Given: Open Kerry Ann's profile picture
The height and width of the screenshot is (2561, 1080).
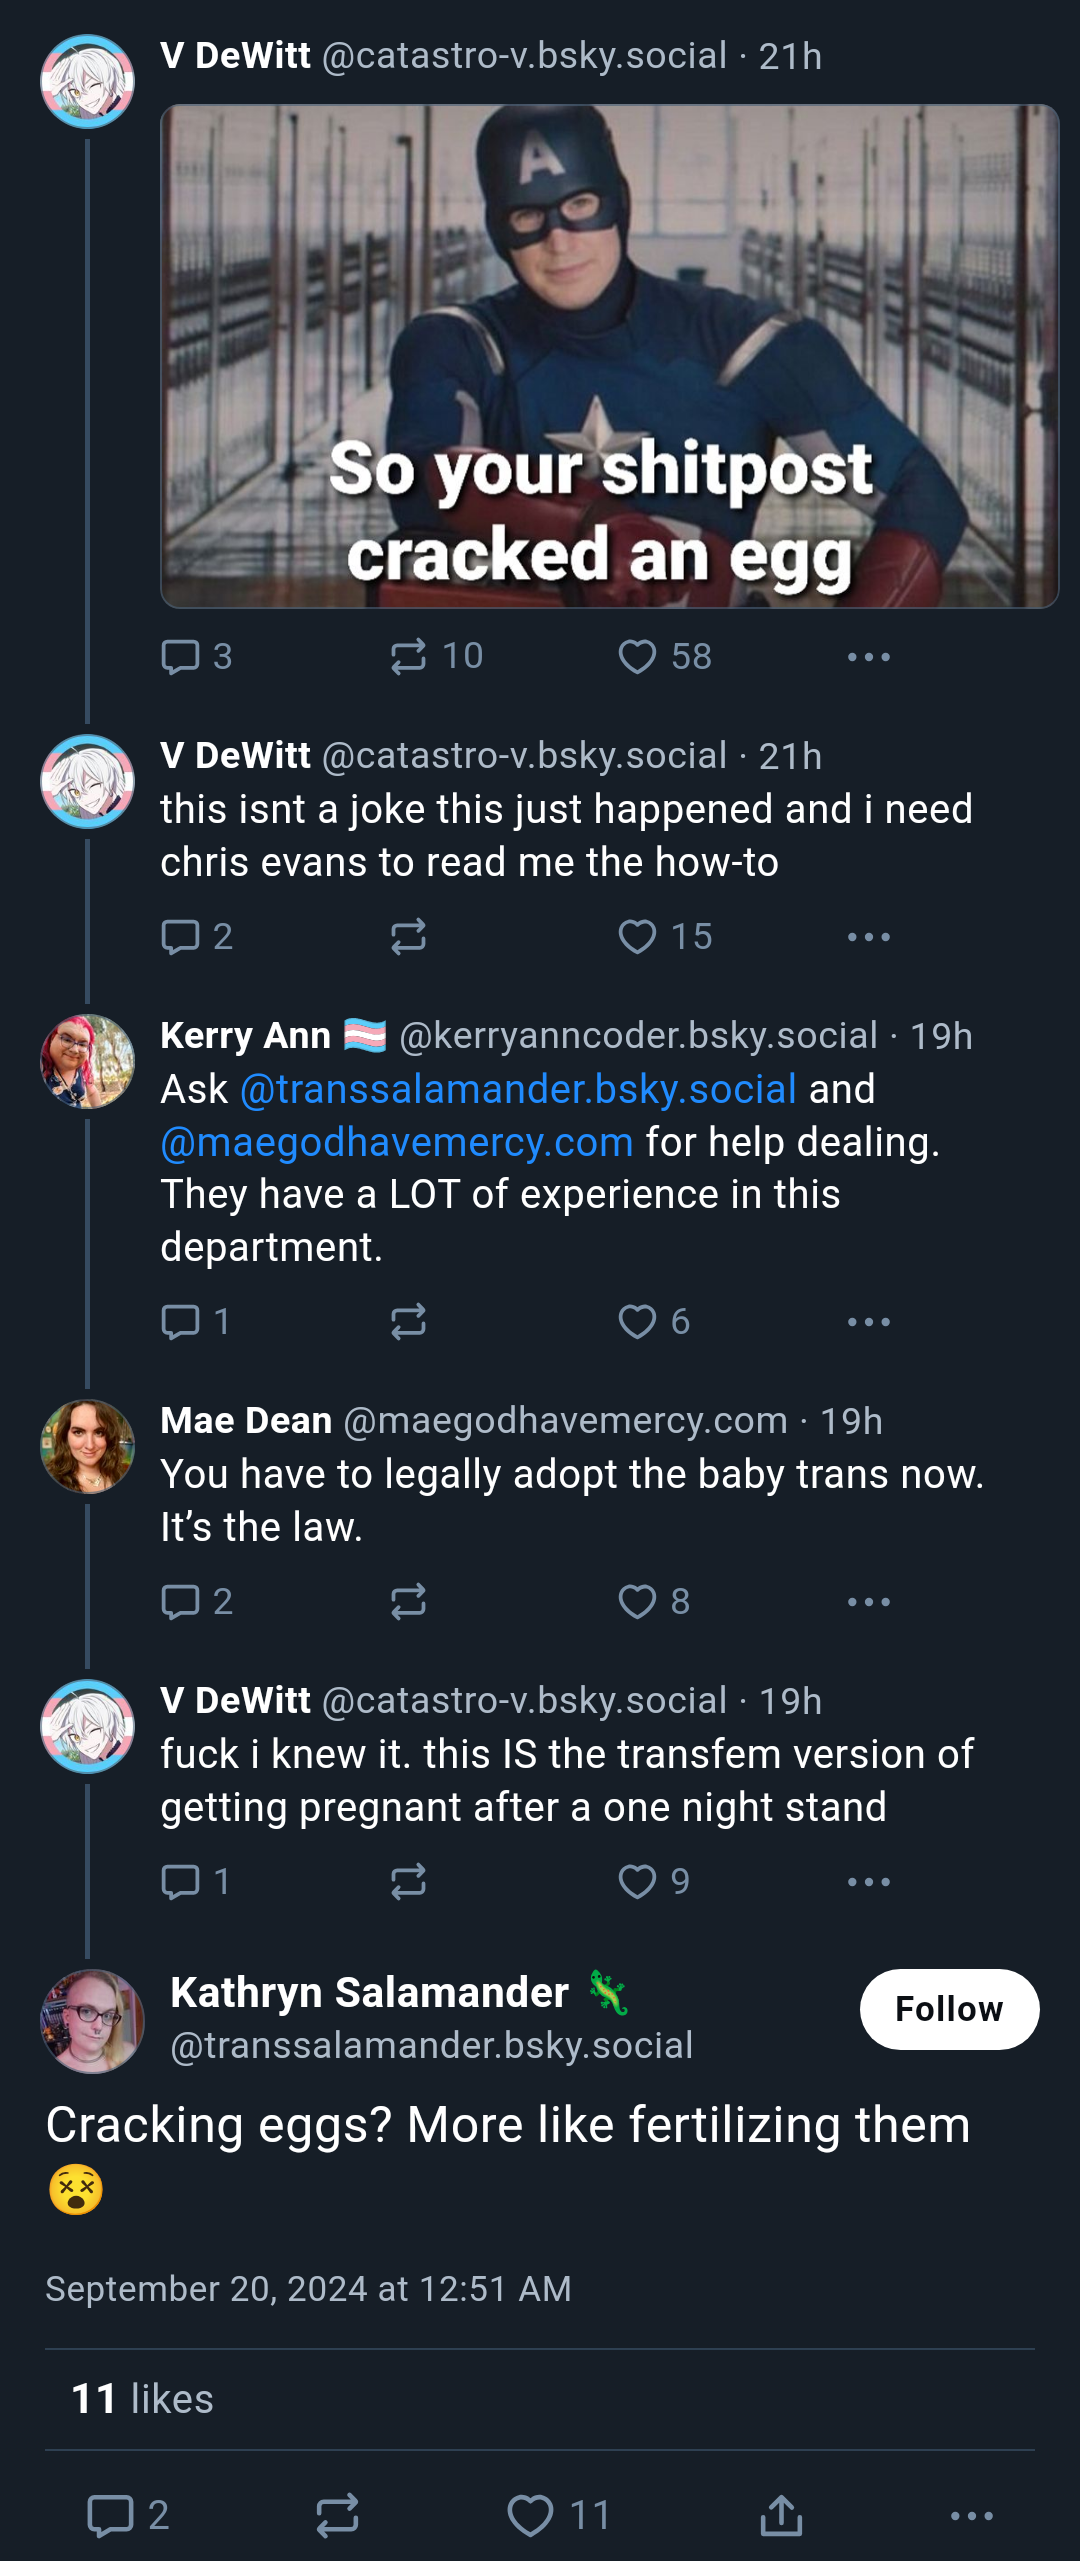Looking at the screenshot, I should pos(87,1061).
